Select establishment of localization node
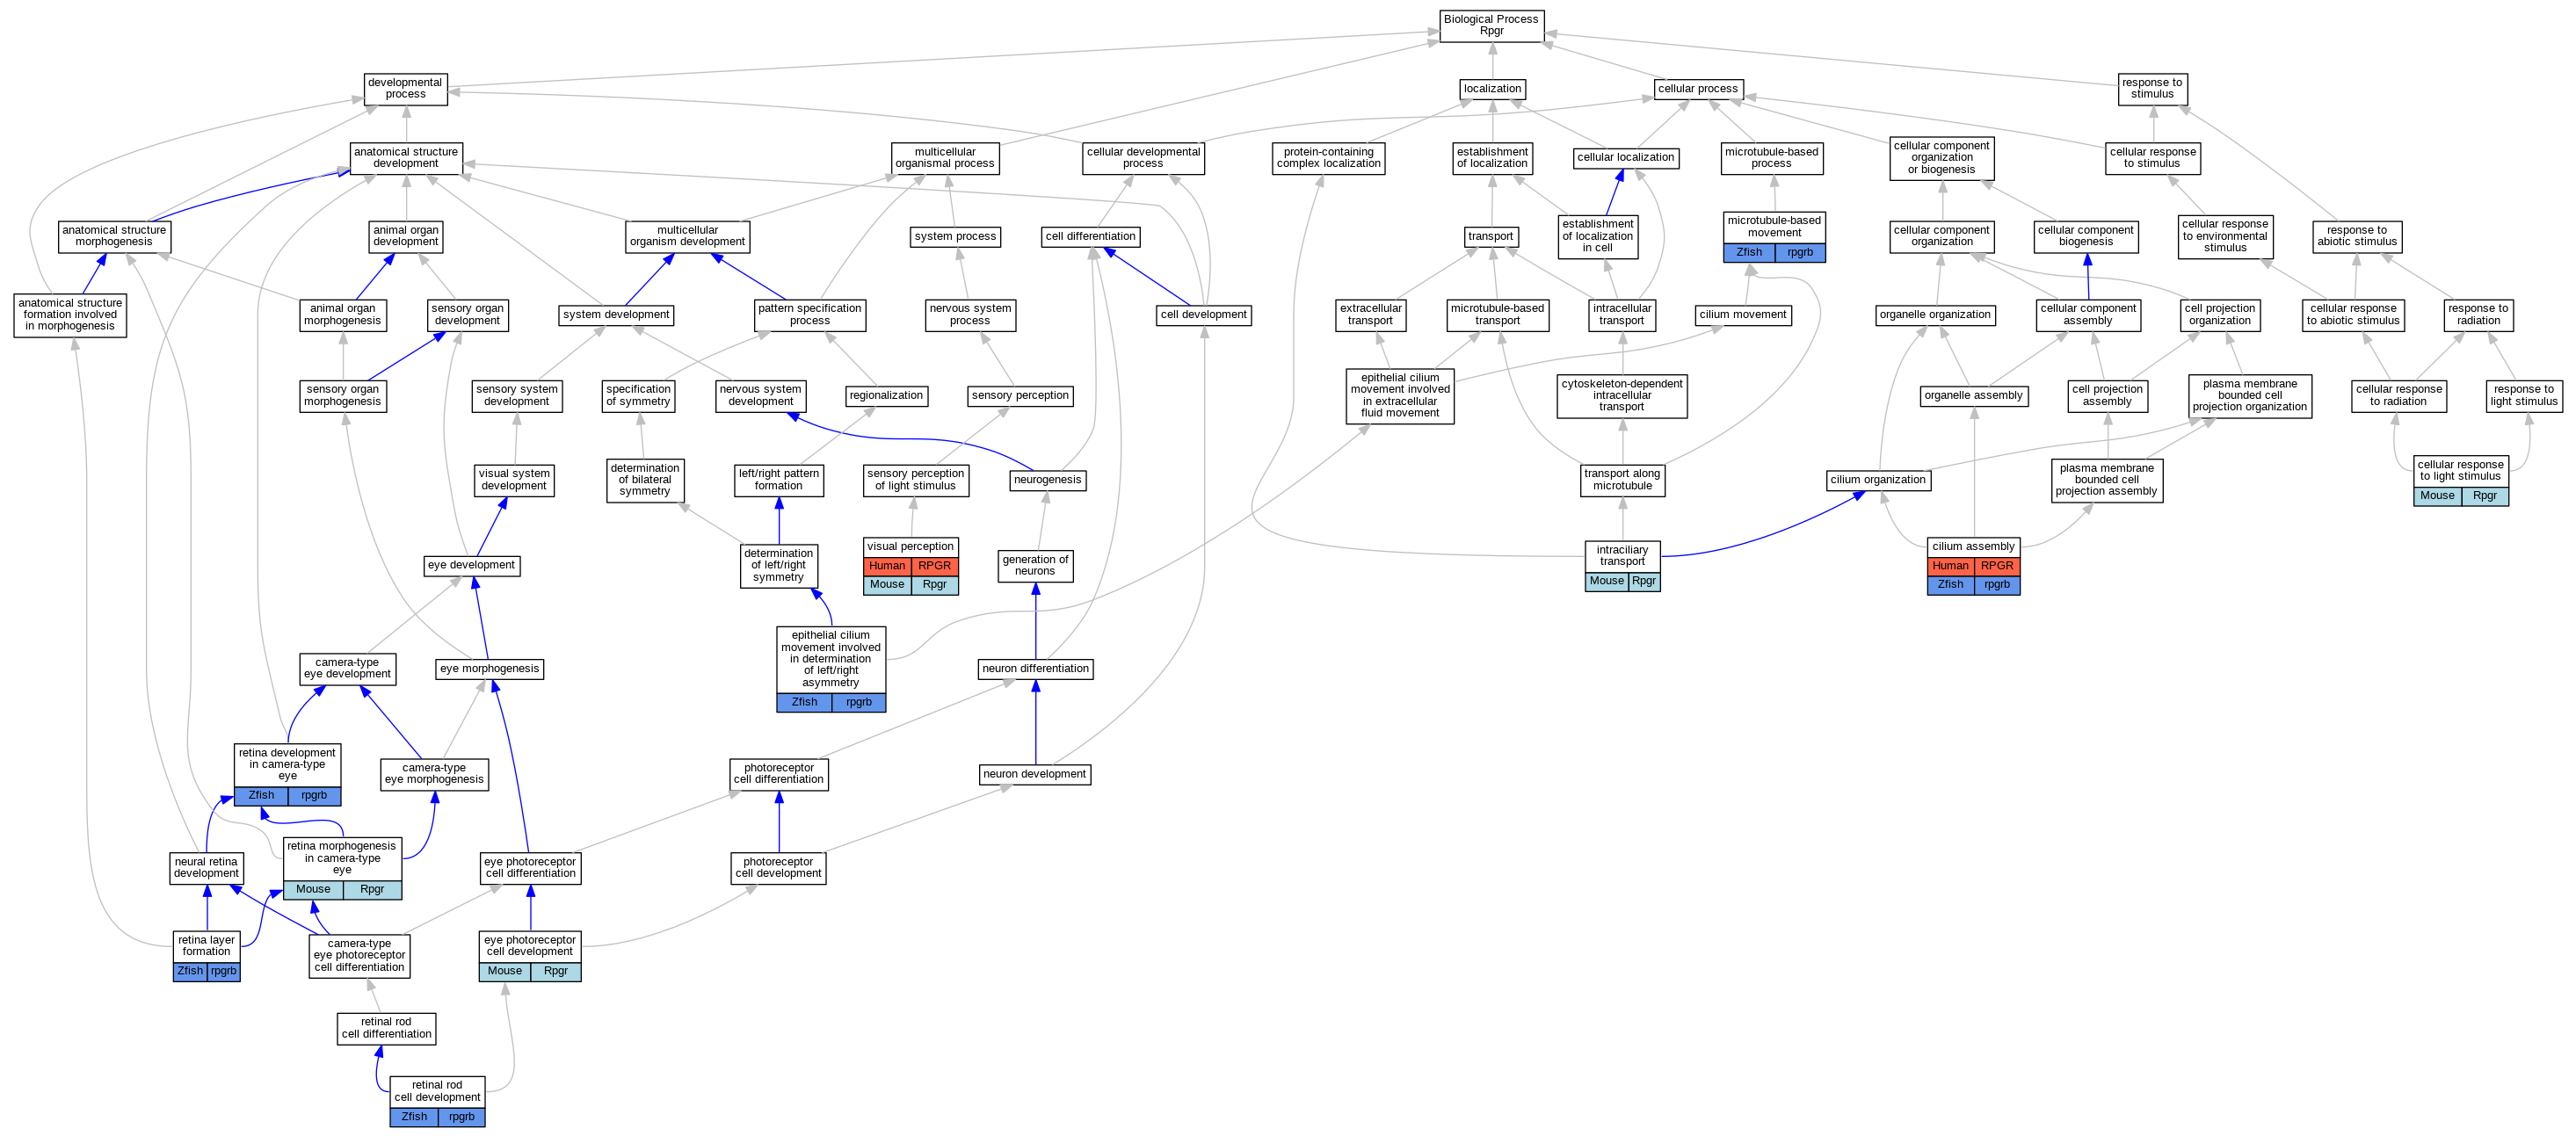This screenshot has height=1136, width=2576. tap(1492, 158)
